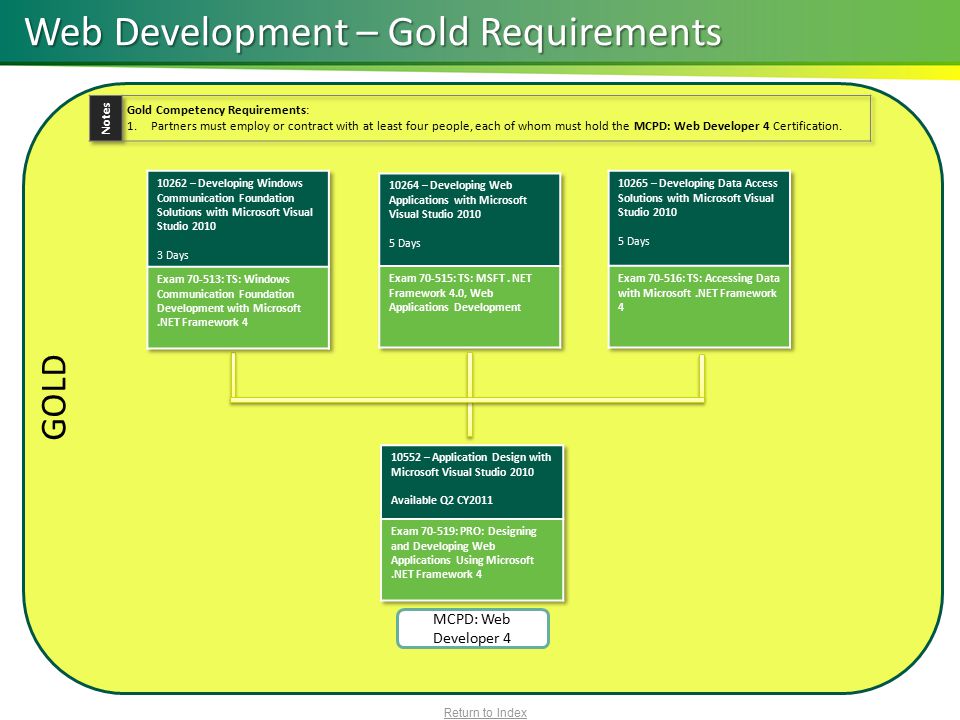Click the vertical GOLD label
The height and width of the screenshot is (720, 960).
[x=54, y=397]
